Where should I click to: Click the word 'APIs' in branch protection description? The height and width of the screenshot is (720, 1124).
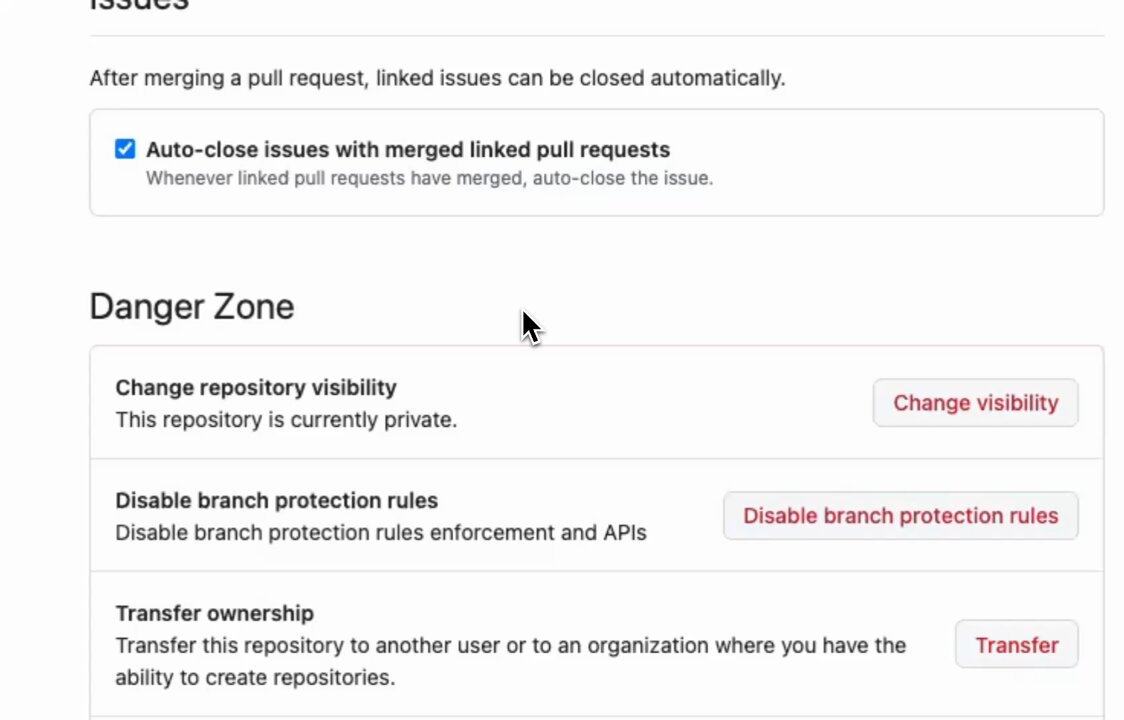624,533
